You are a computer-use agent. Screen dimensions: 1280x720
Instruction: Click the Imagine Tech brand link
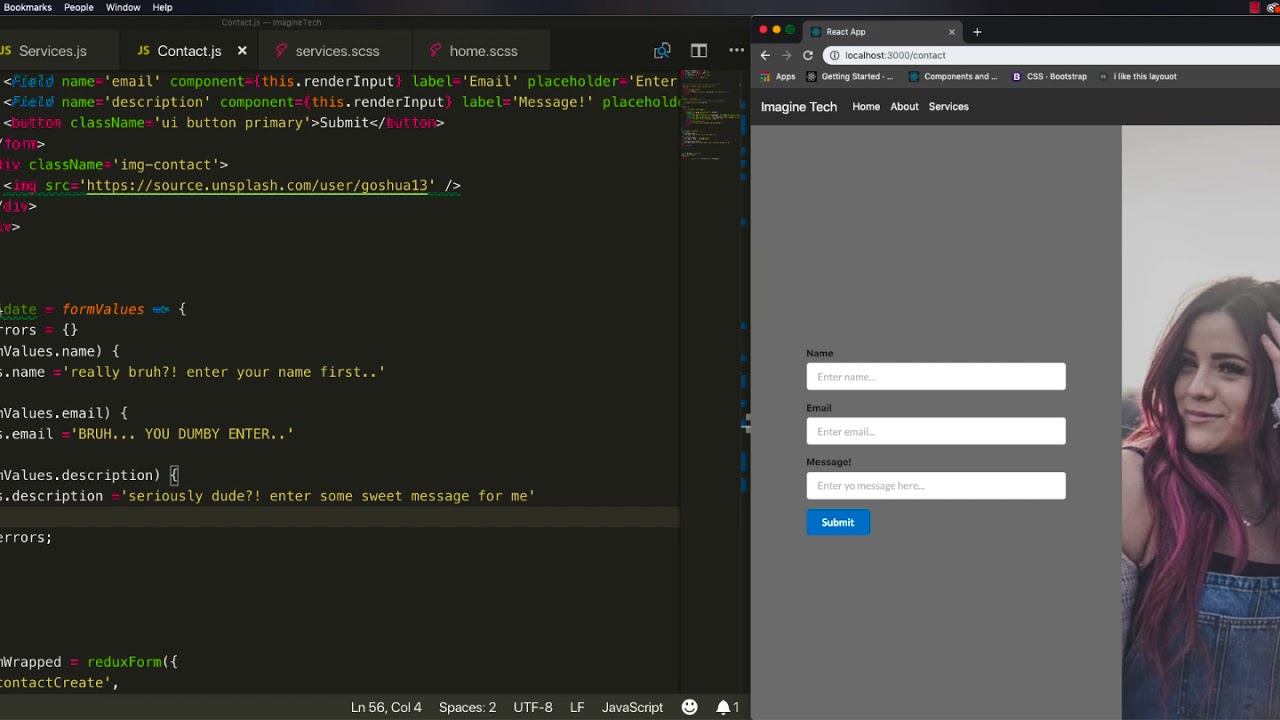pos(799,107)
